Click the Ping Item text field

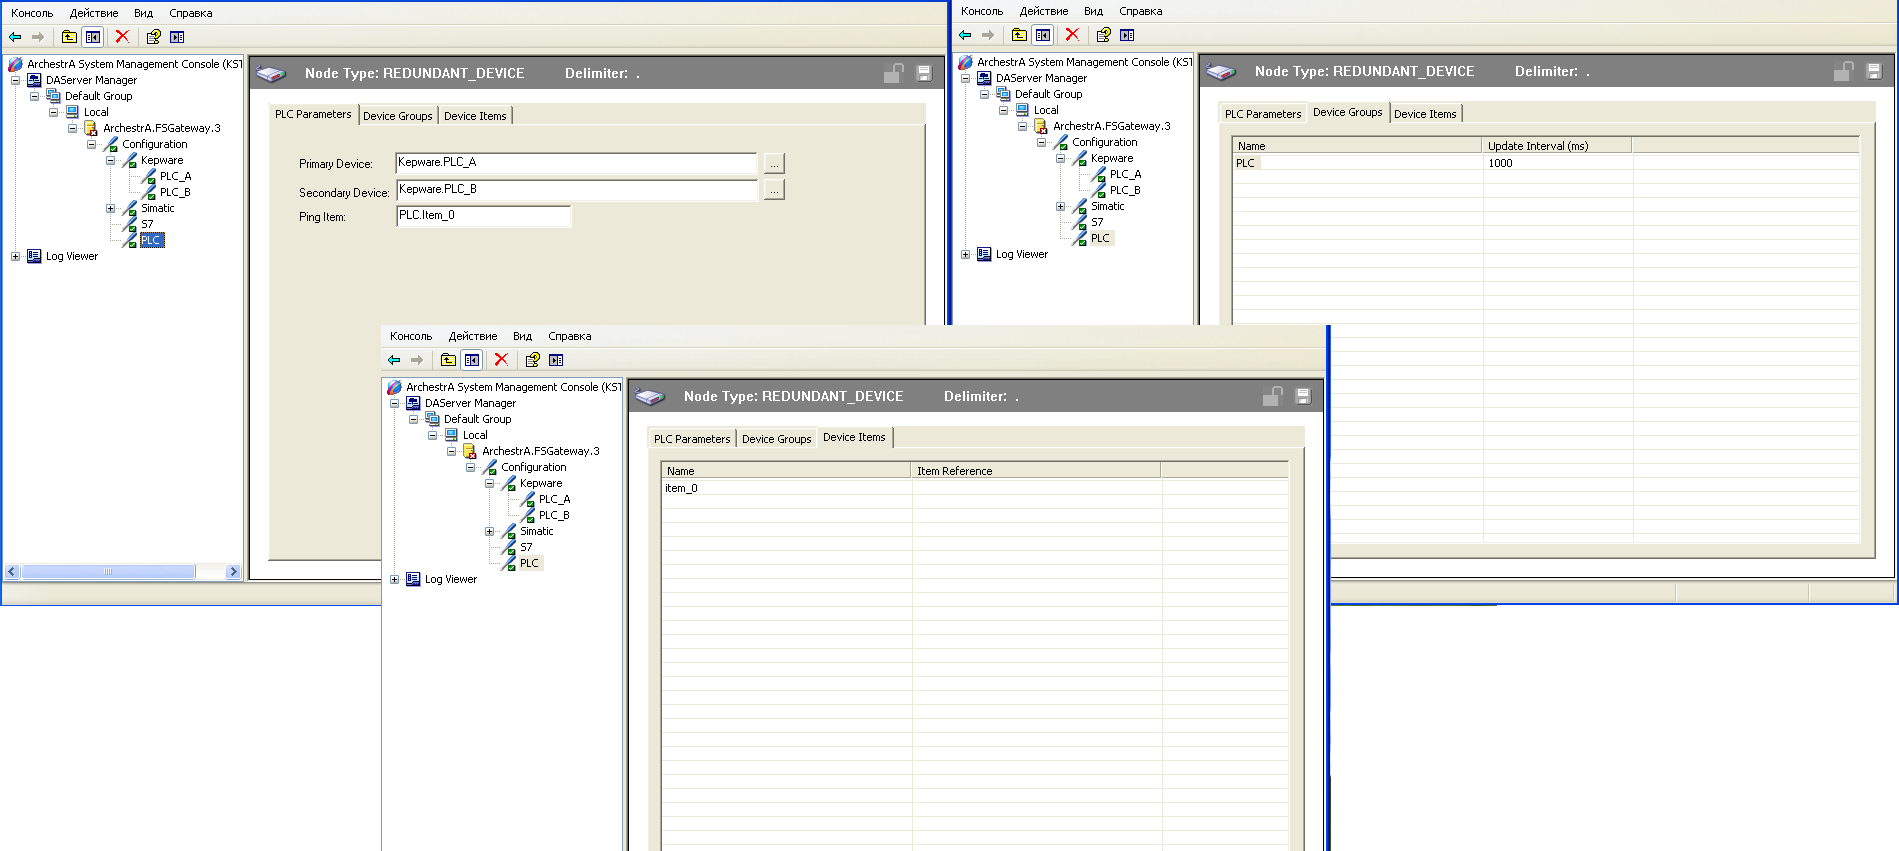coord(483,216)
